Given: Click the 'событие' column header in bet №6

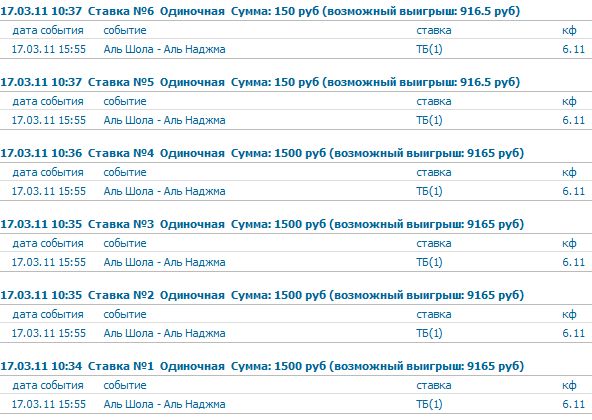Looking at the screenshot, I should point(125,30).
